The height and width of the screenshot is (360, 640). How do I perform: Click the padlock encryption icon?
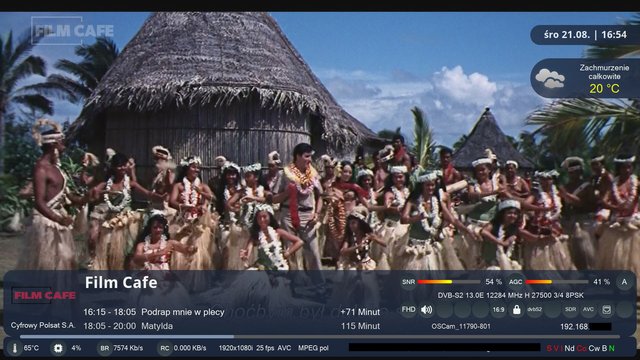[x=516, y=310]
